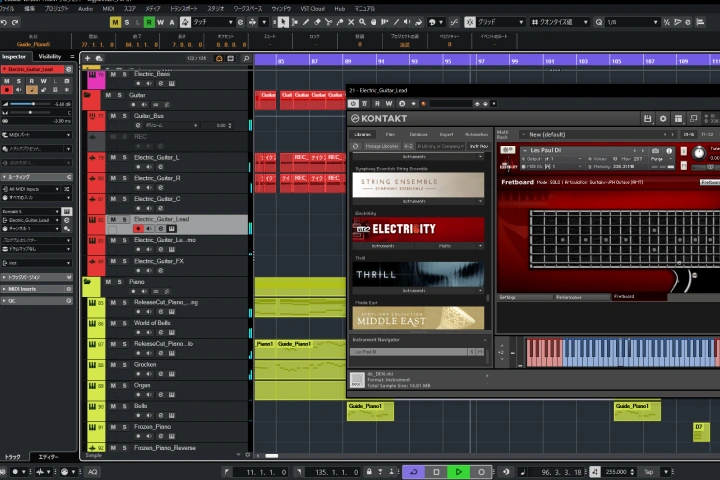Viewport: 720px width, 480px height.
Task: Click the Manage Libraries button
Action: pos(382,146)
